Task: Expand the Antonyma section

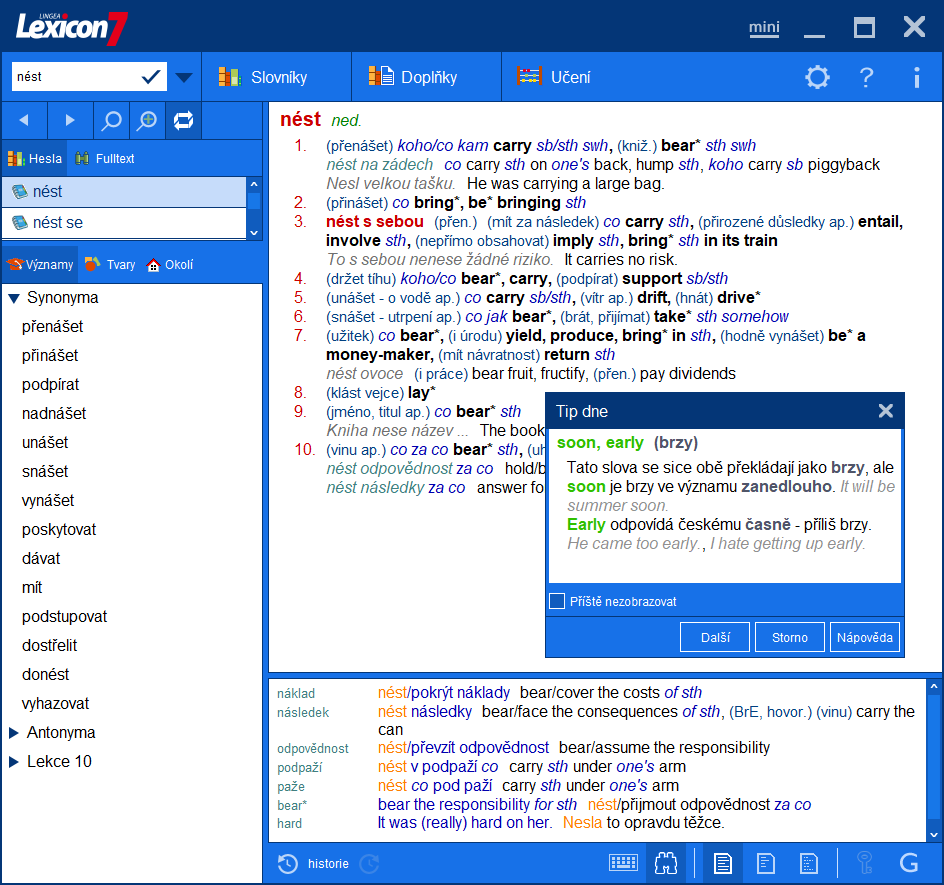Action: click(x=14, y=733)
